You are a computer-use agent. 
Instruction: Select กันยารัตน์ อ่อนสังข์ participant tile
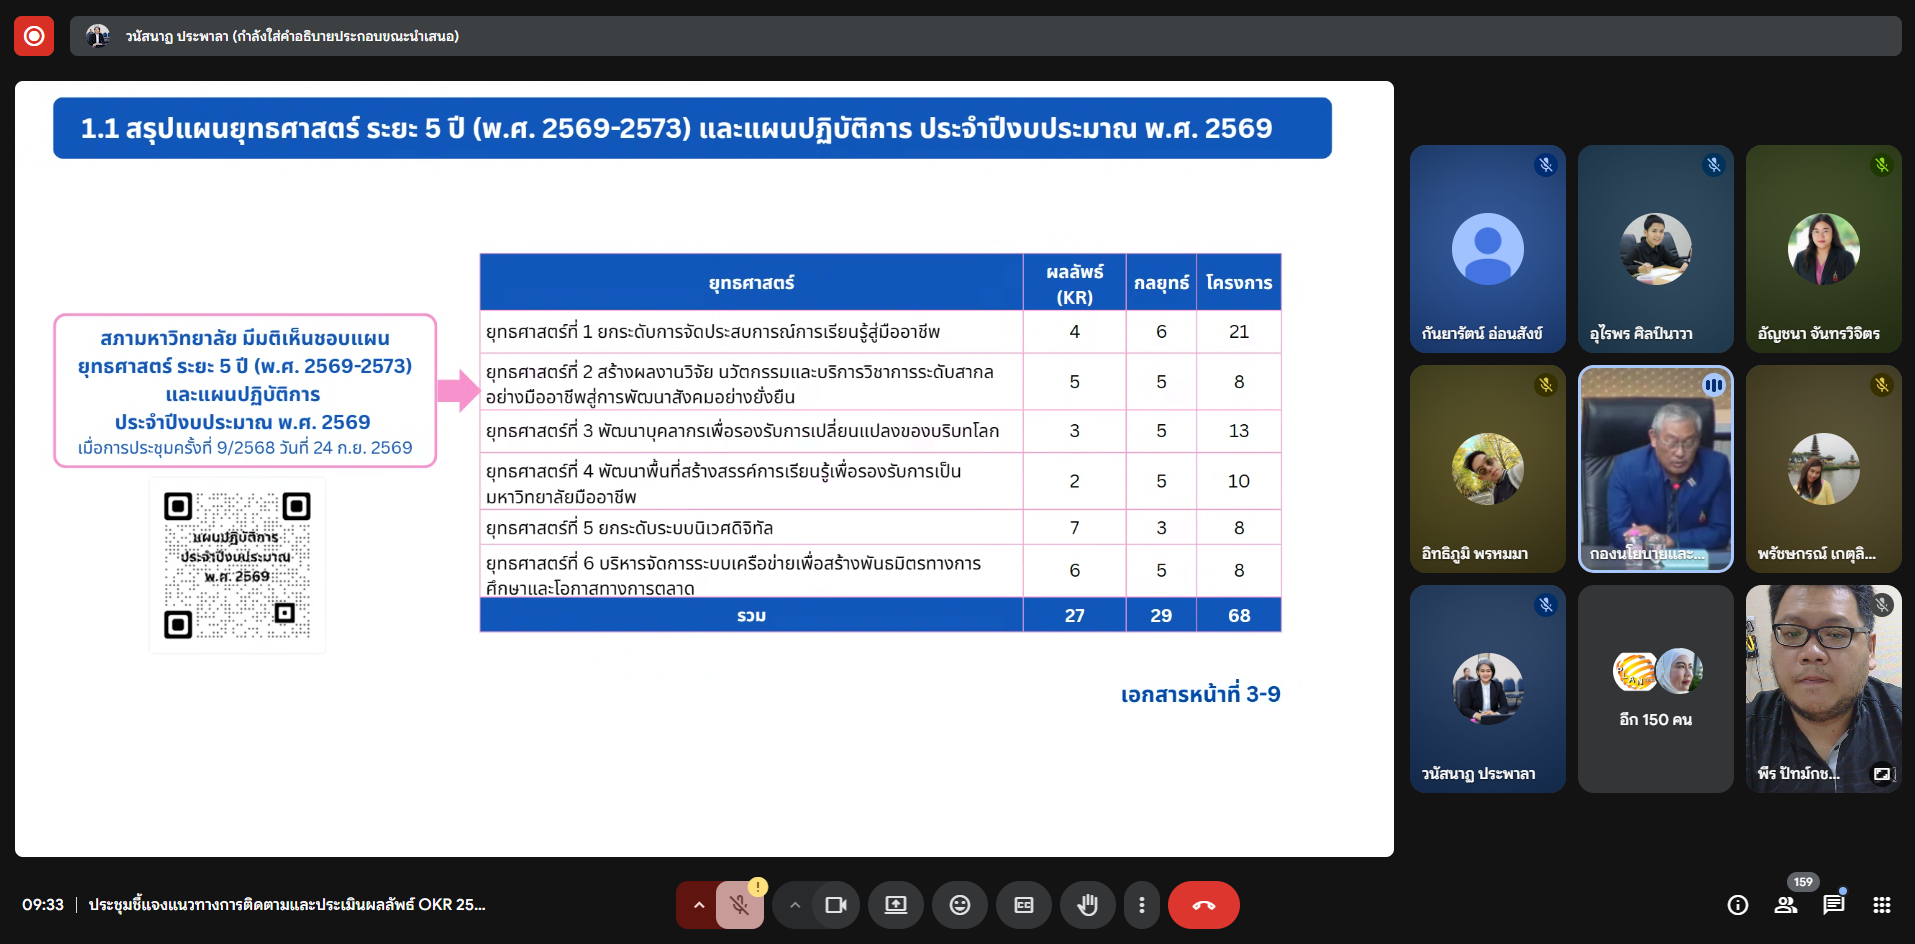[x=1487, y=249]
